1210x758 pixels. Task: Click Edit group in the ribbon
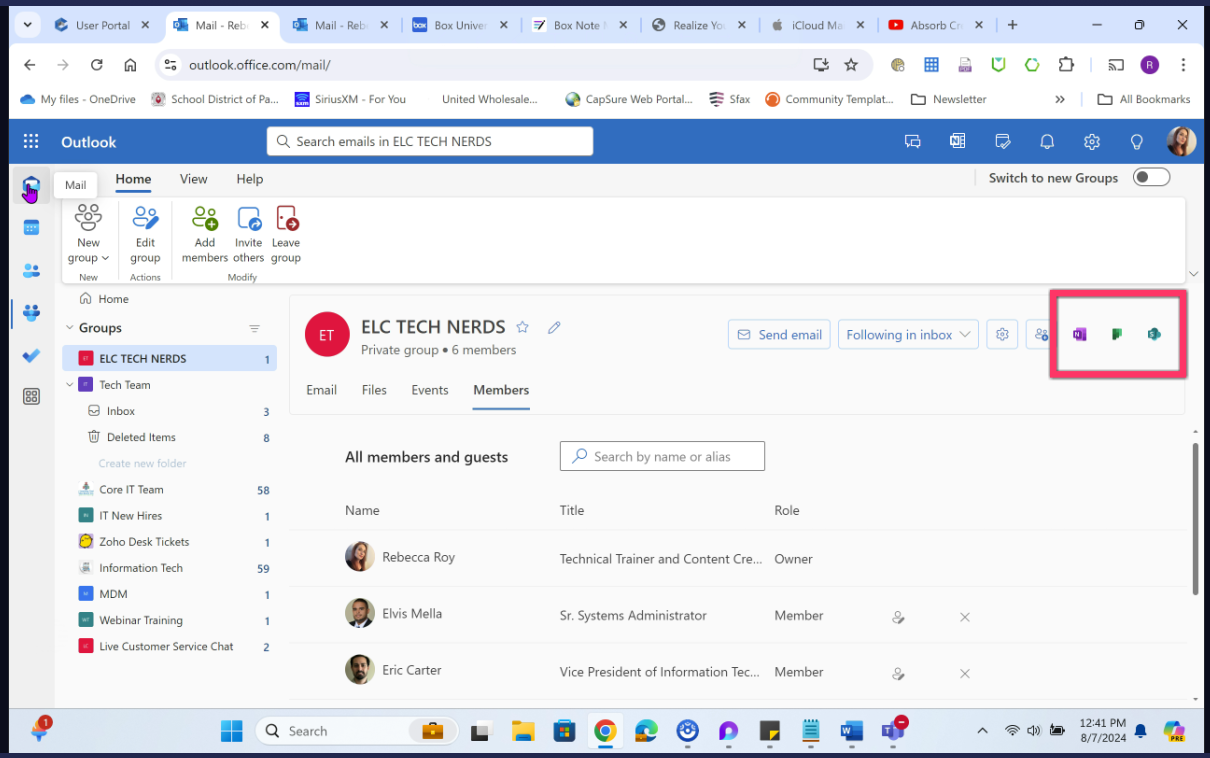[145, 234]
